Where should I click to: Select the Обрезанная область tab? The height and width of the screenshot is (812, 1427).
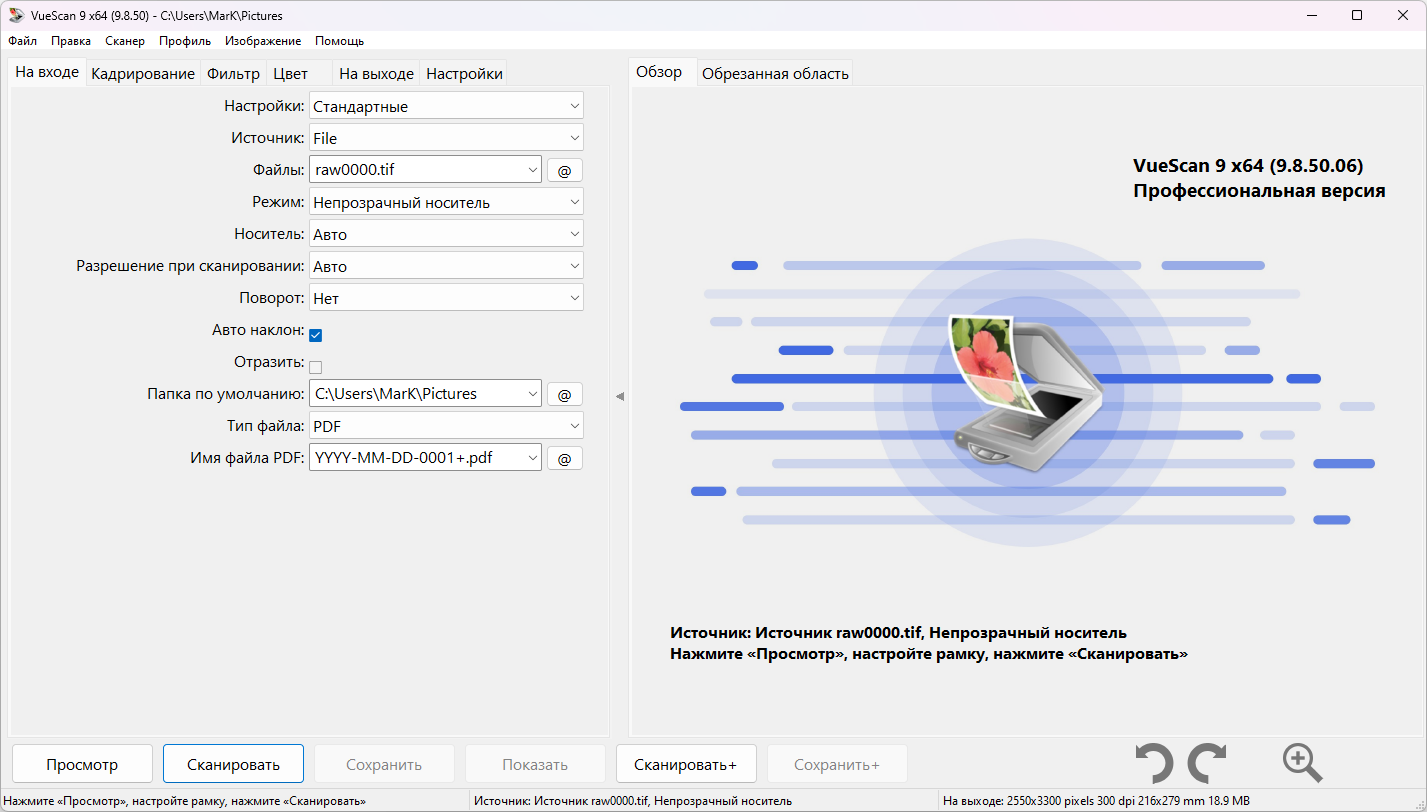(775, 73)
